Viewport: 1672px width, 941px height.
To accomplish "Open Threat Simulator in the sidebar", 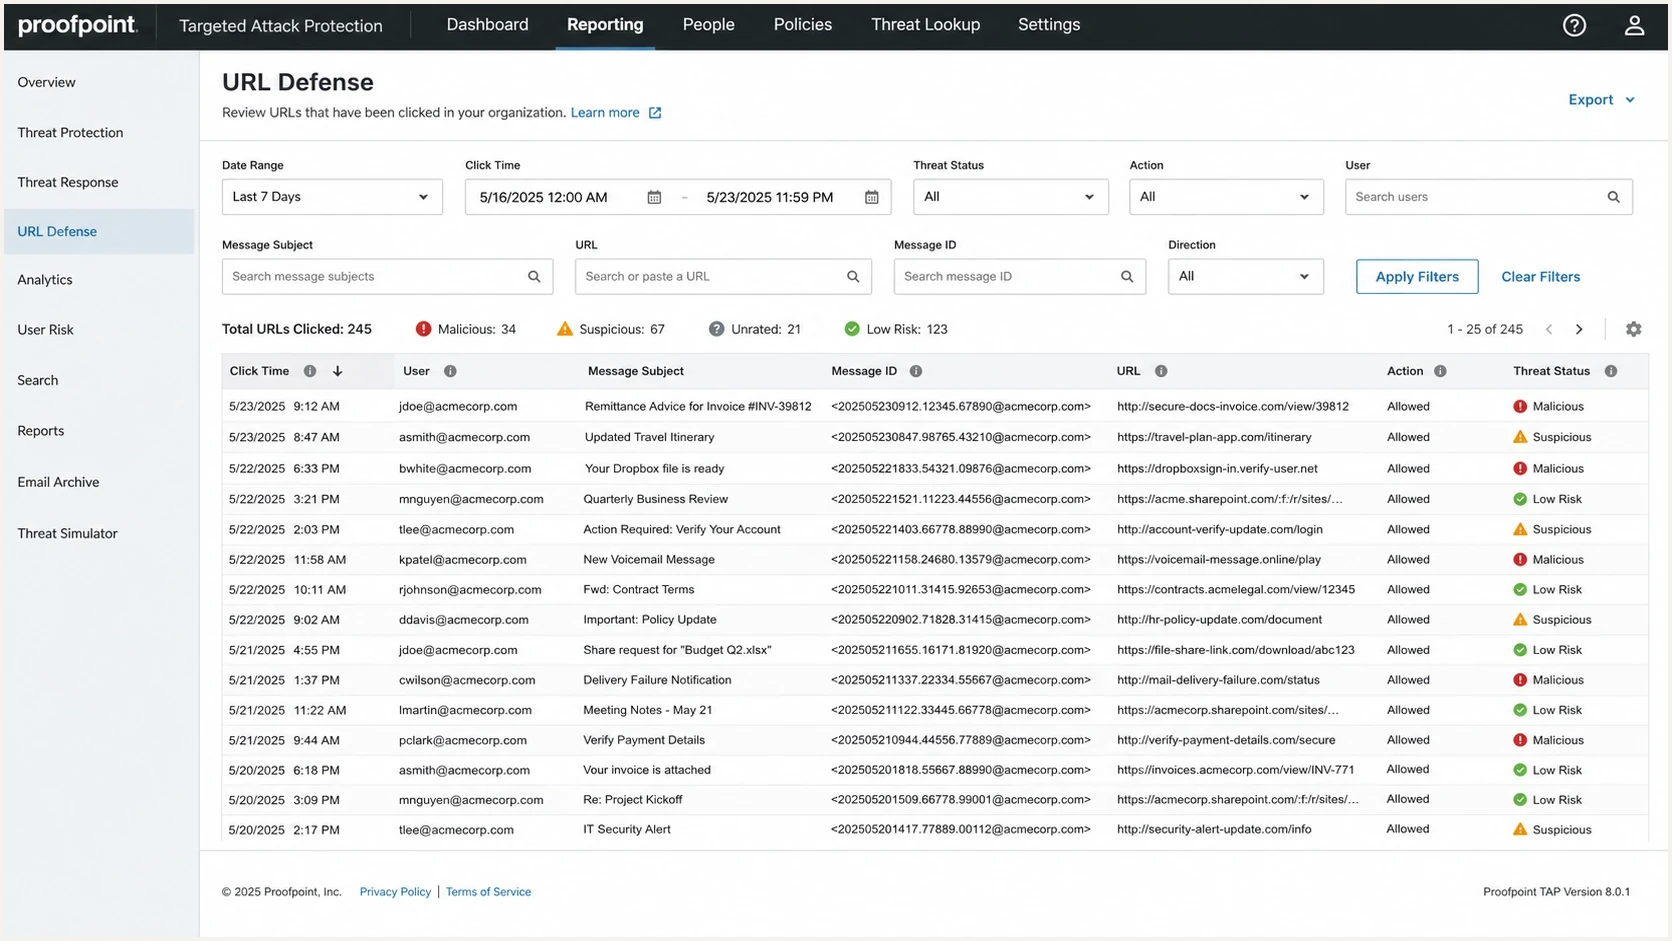I will (x=67, y=533).
